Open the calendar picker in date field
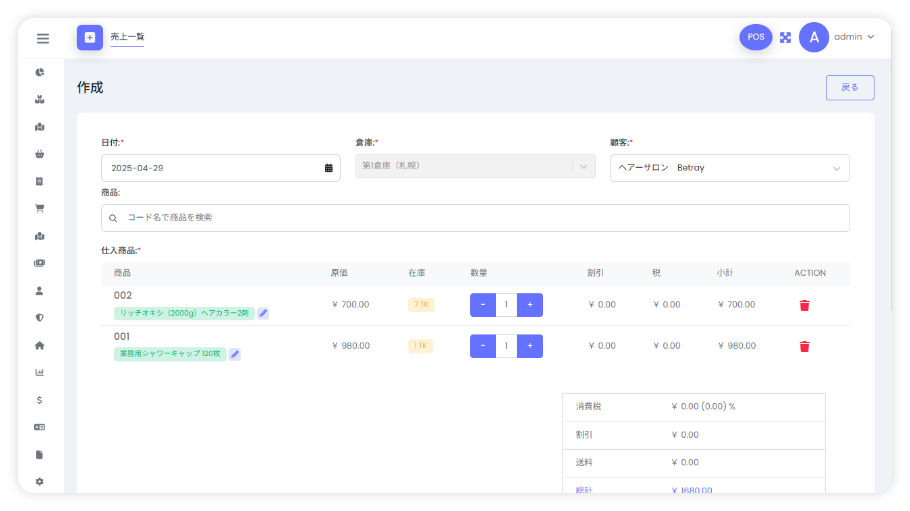Image resolution: width=910 pixels, height=511 pixels. pyautogui.click(x=328, y=168)
